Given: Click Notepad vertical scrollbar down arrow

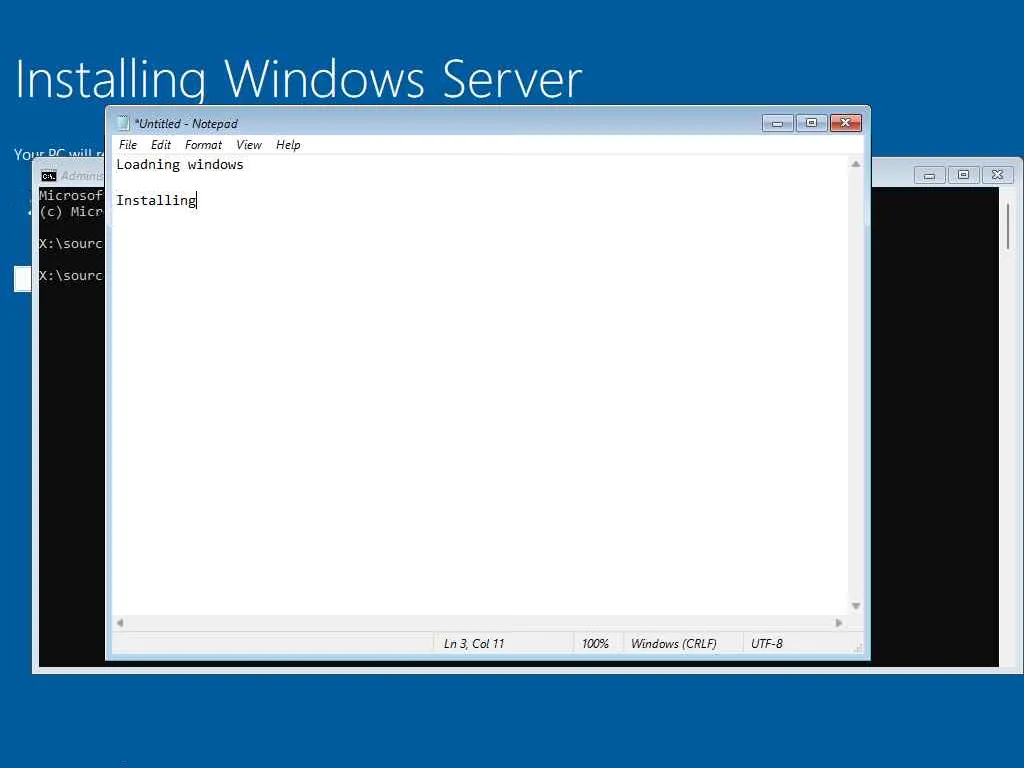Looking at the screenshot, I should click(856, 606).
